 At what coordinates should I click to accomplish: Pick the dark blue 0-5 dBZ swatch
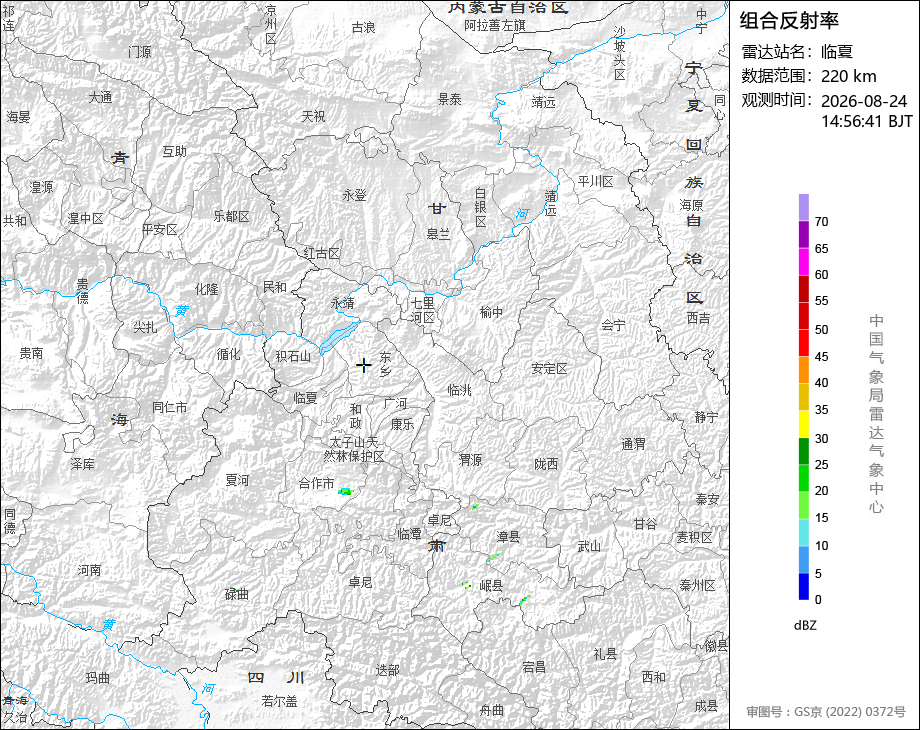point(804,586)
